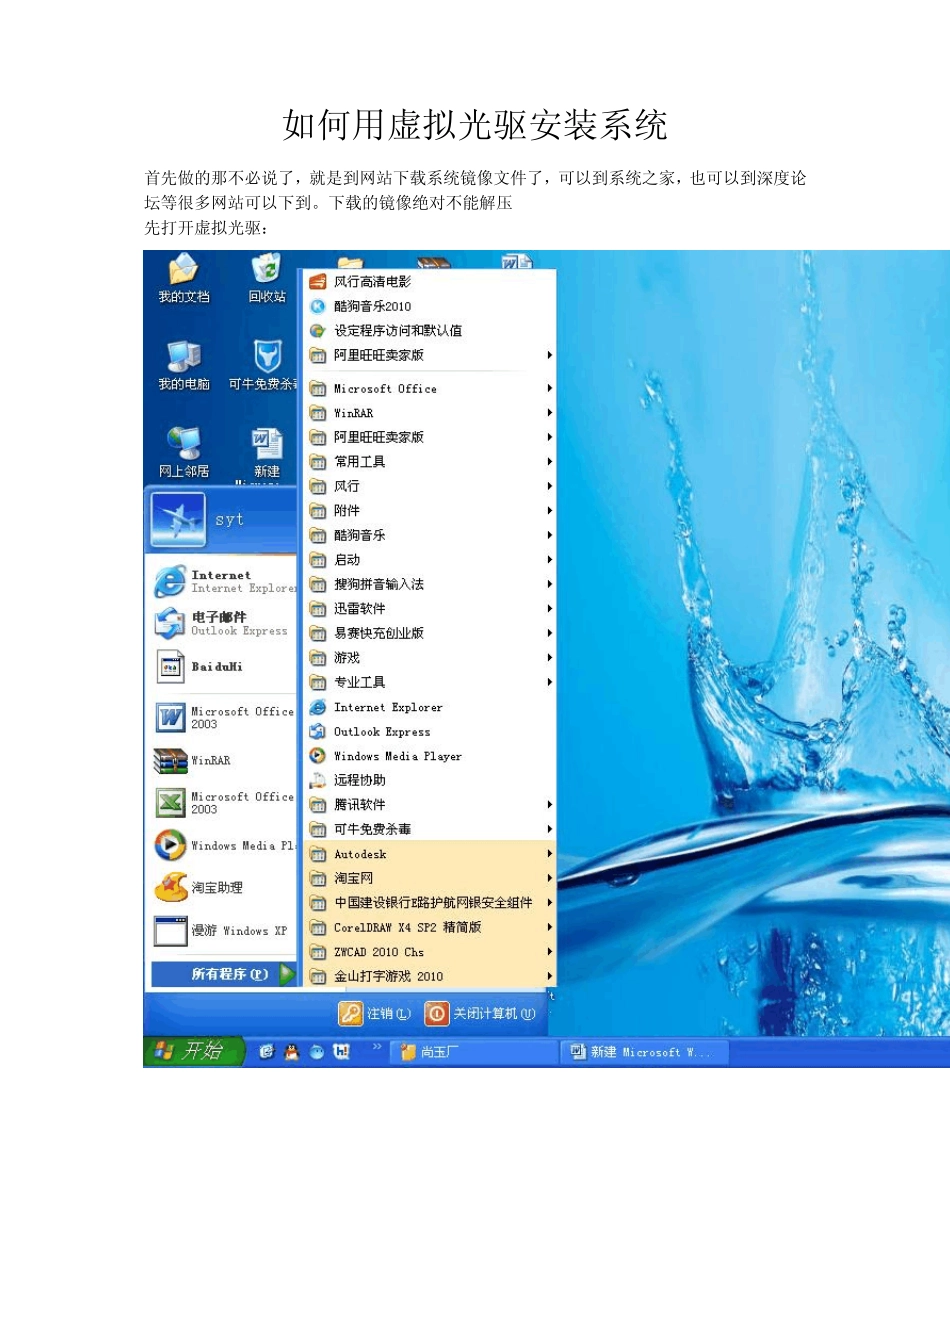Open the 迅雷软件 folder
Screen dimensions: 950x1344
pyautogui.click(x=430, y=609)
